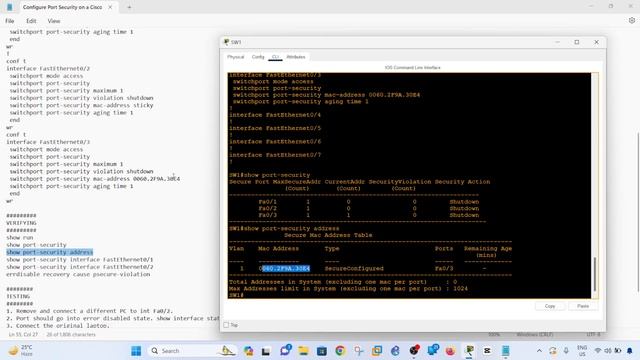Click the Ln 55, Col 27 status indicator
The height and width of the screenshot is (360, 640).
(23, 335)
